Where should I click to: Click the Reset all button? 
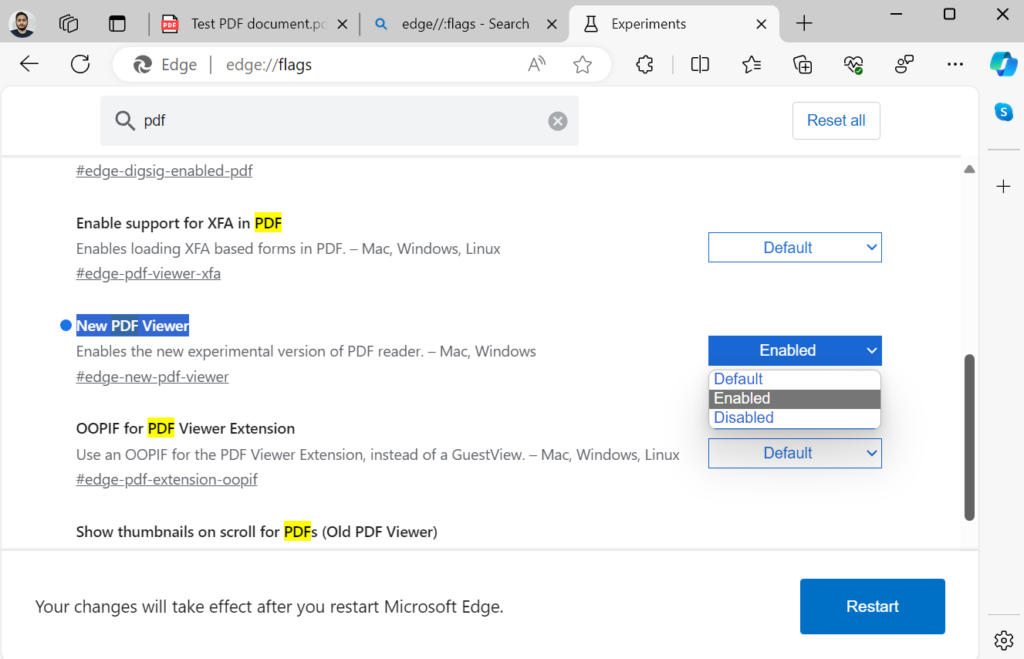pos(836,120)
